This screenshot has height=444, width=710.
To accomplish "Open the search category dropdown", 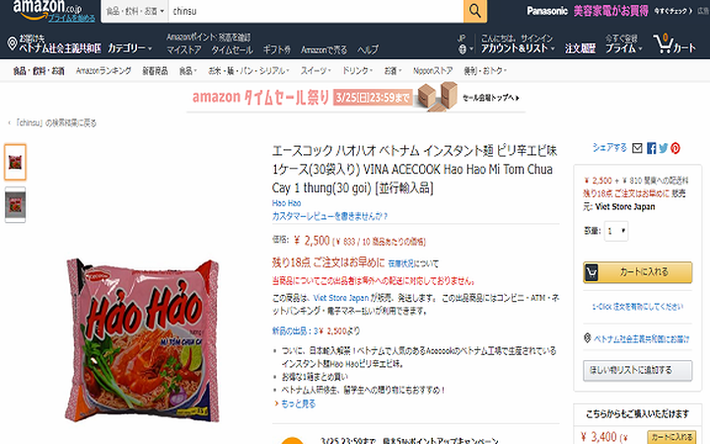I will [x=135, y=11].
